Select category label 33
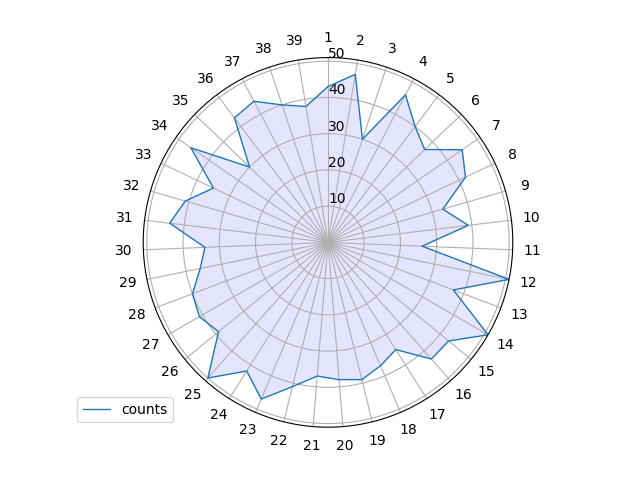The height and width of the screenshot is (480, 640). click(x=143, y=154)
